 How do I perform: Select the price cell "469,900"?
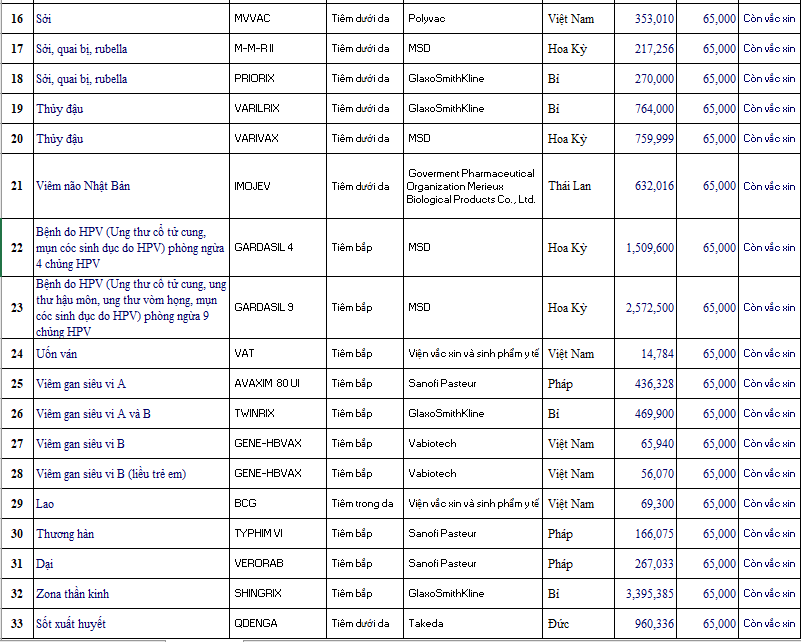pos(645,414)
